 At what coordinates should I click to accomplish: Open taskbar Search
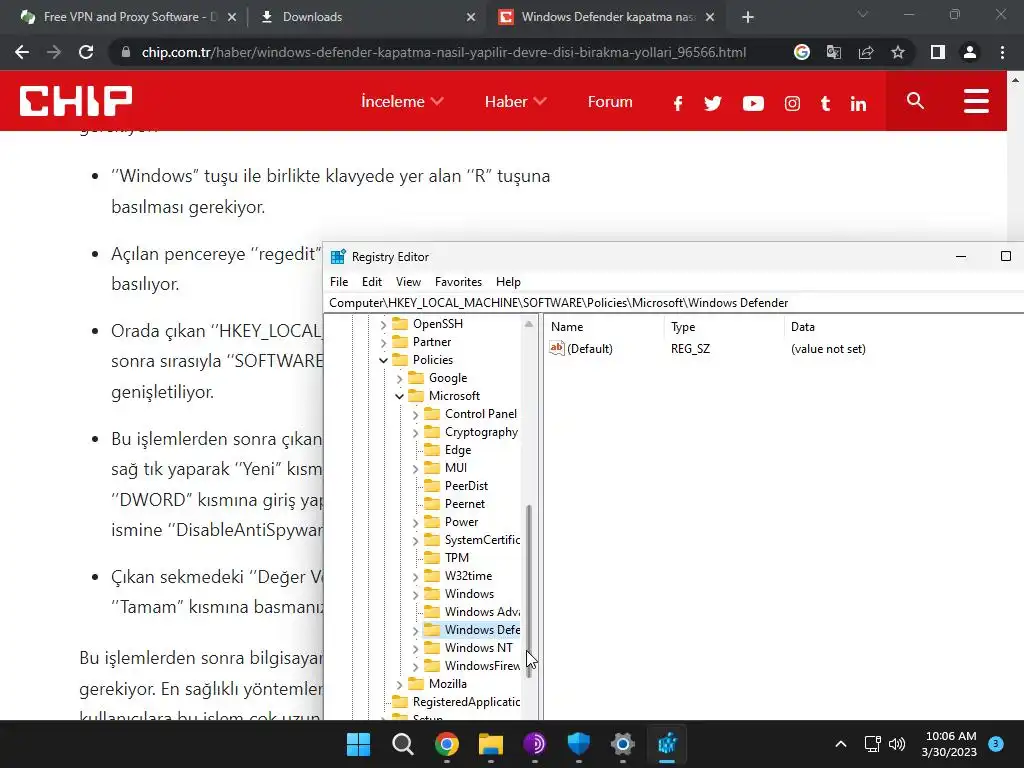click(x=402, y=744)
